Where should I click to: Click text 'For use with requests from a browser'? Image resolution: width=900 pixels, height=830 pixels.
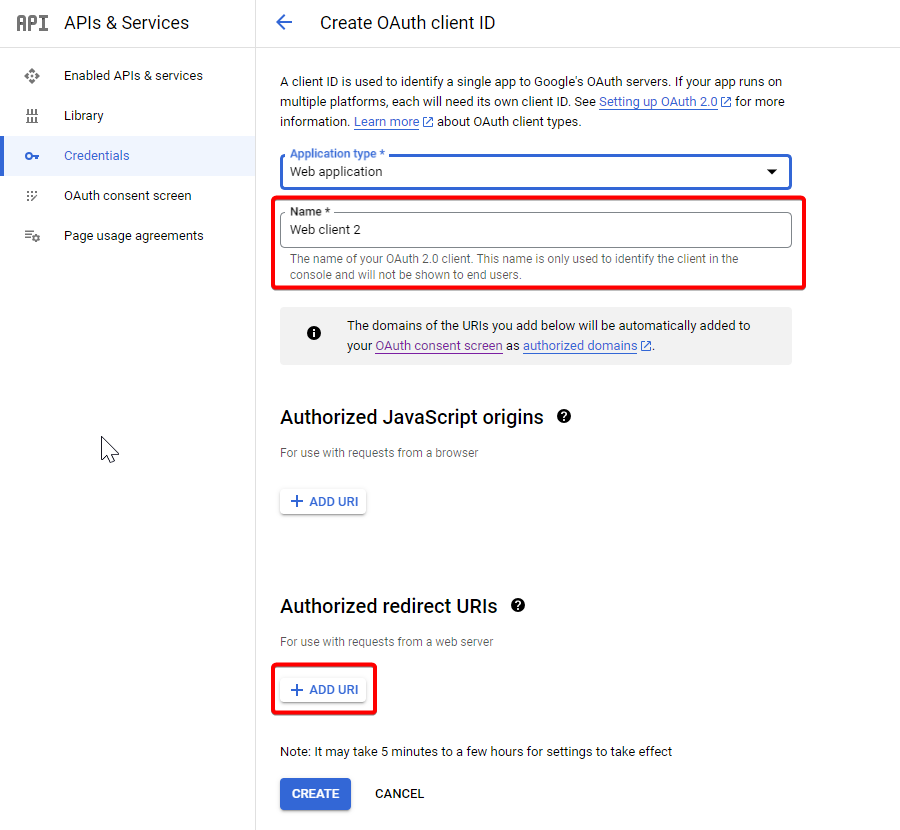[379, 453]
